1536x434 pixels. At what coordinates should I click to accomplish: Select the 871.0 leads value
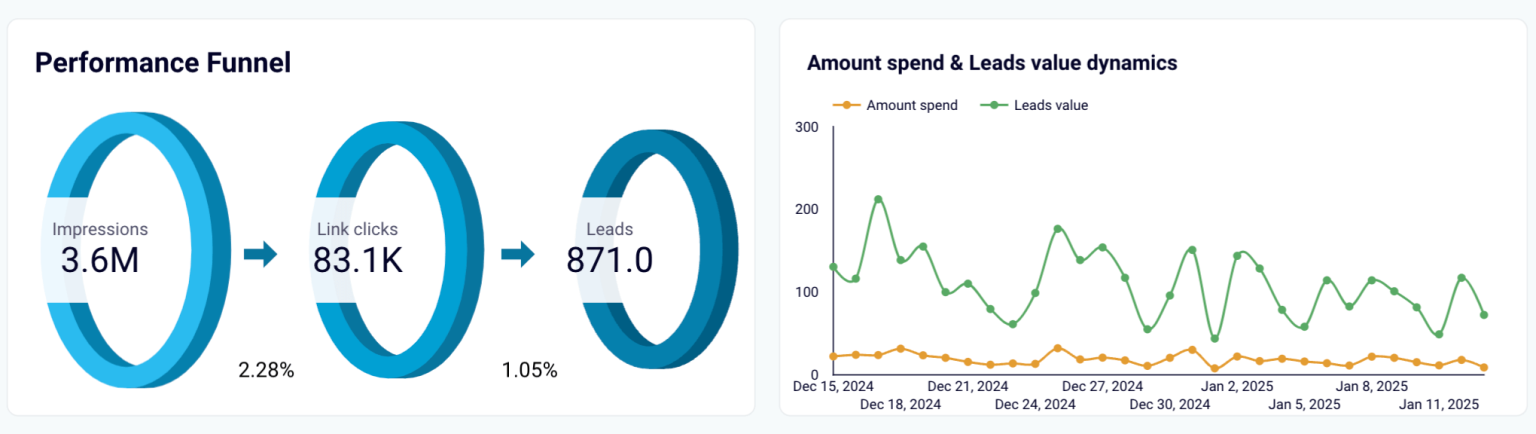(609, 261)
